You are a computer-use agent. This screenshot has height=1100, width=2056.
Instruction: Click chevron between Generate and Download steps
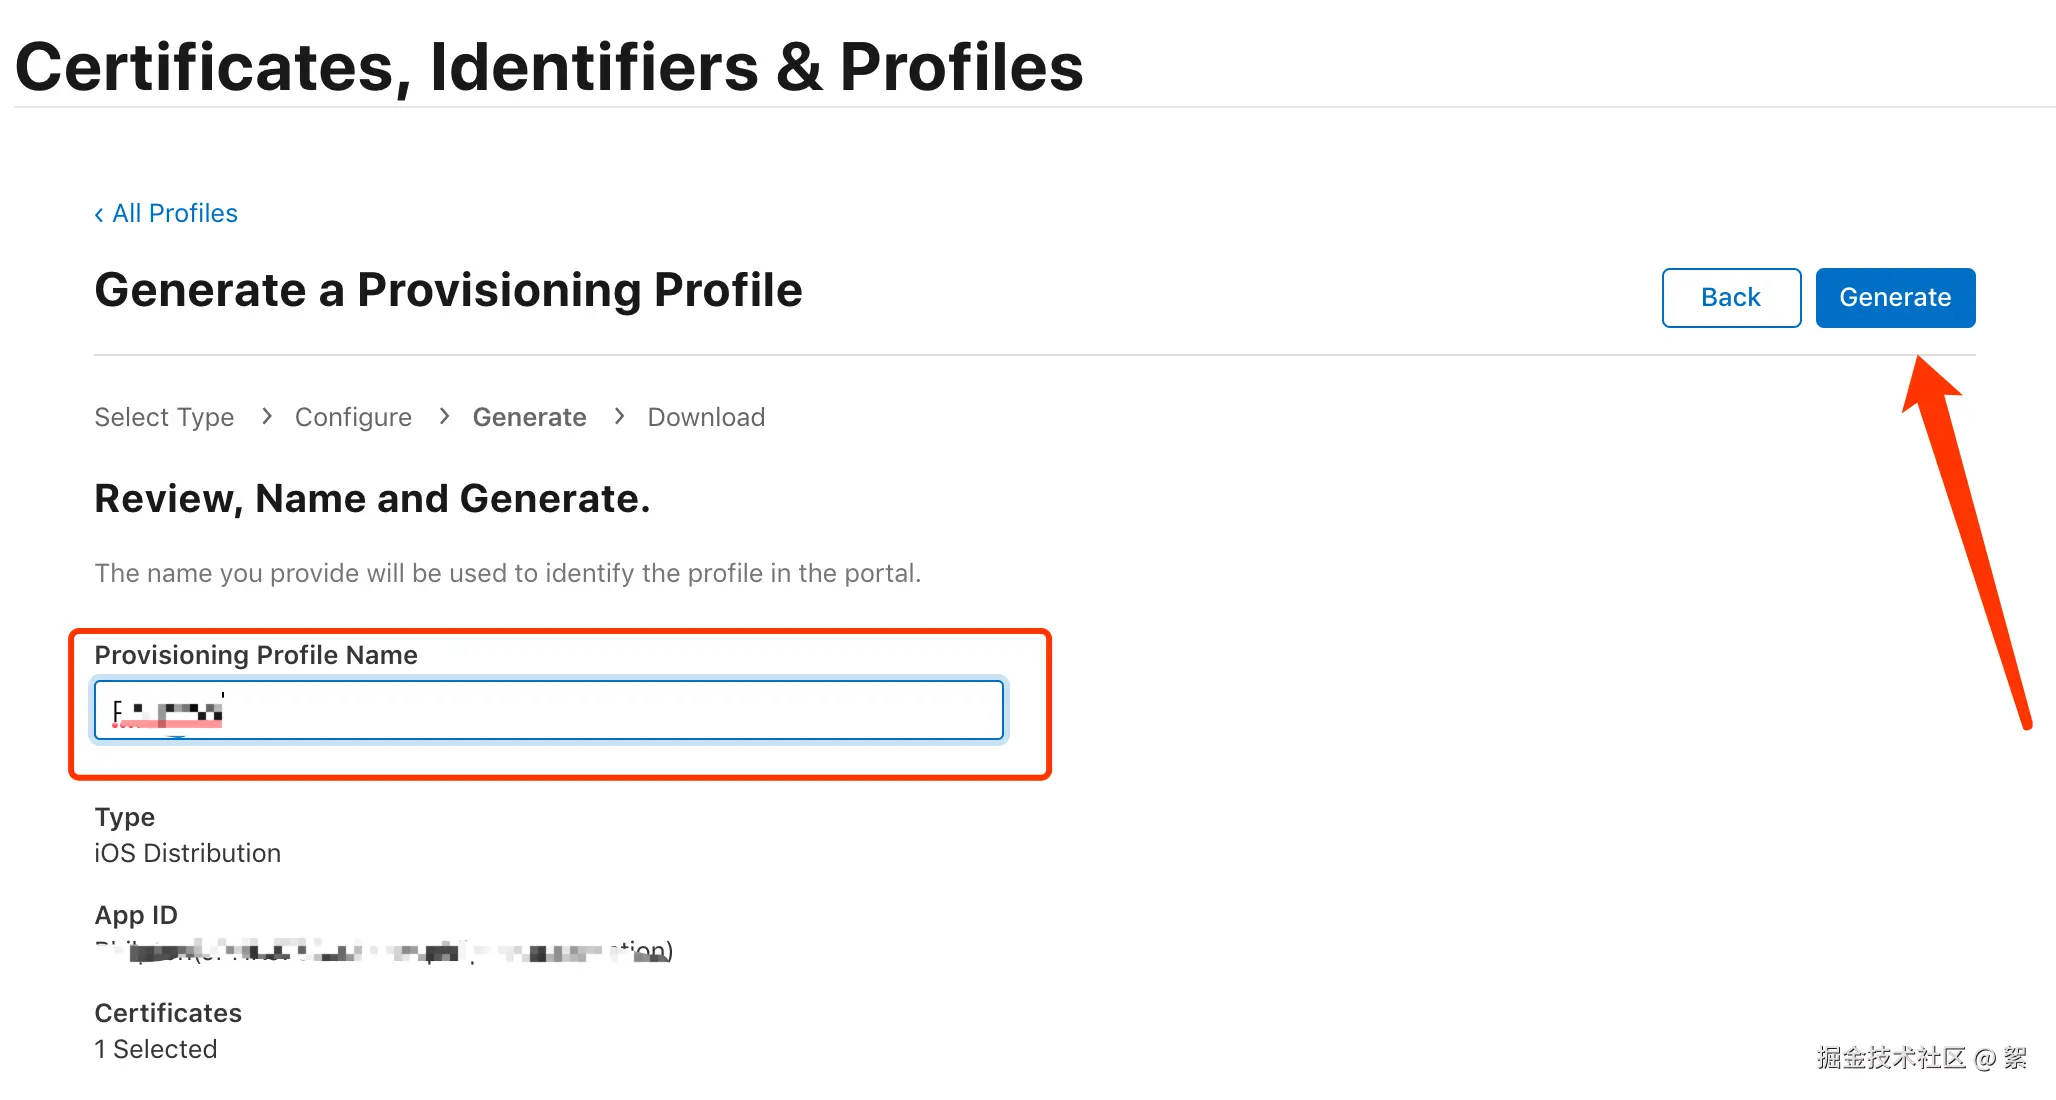click(619, 416)
